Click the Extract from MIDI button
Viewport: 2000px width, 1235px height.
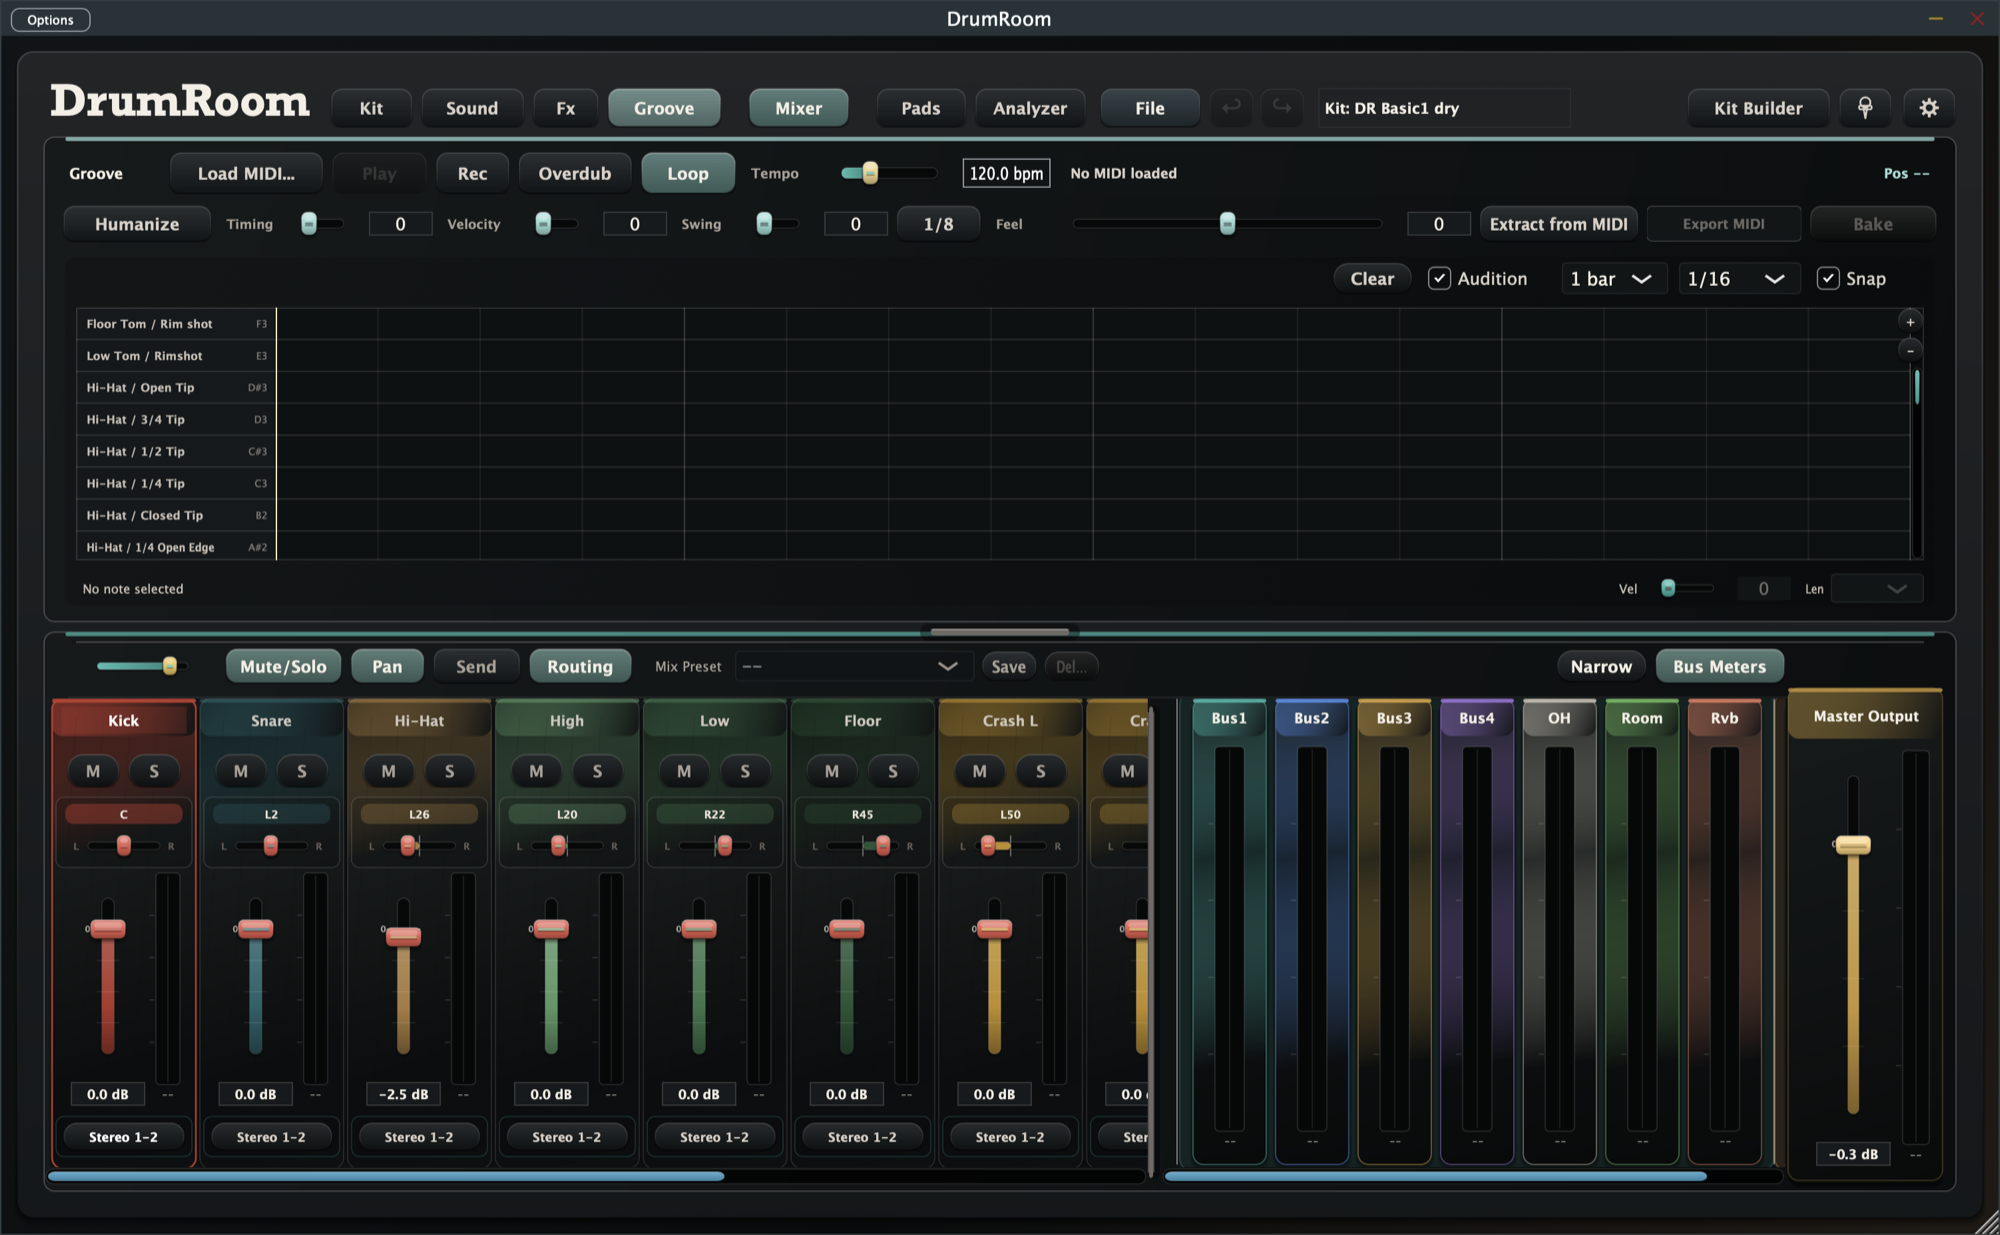coord(1559,224)
